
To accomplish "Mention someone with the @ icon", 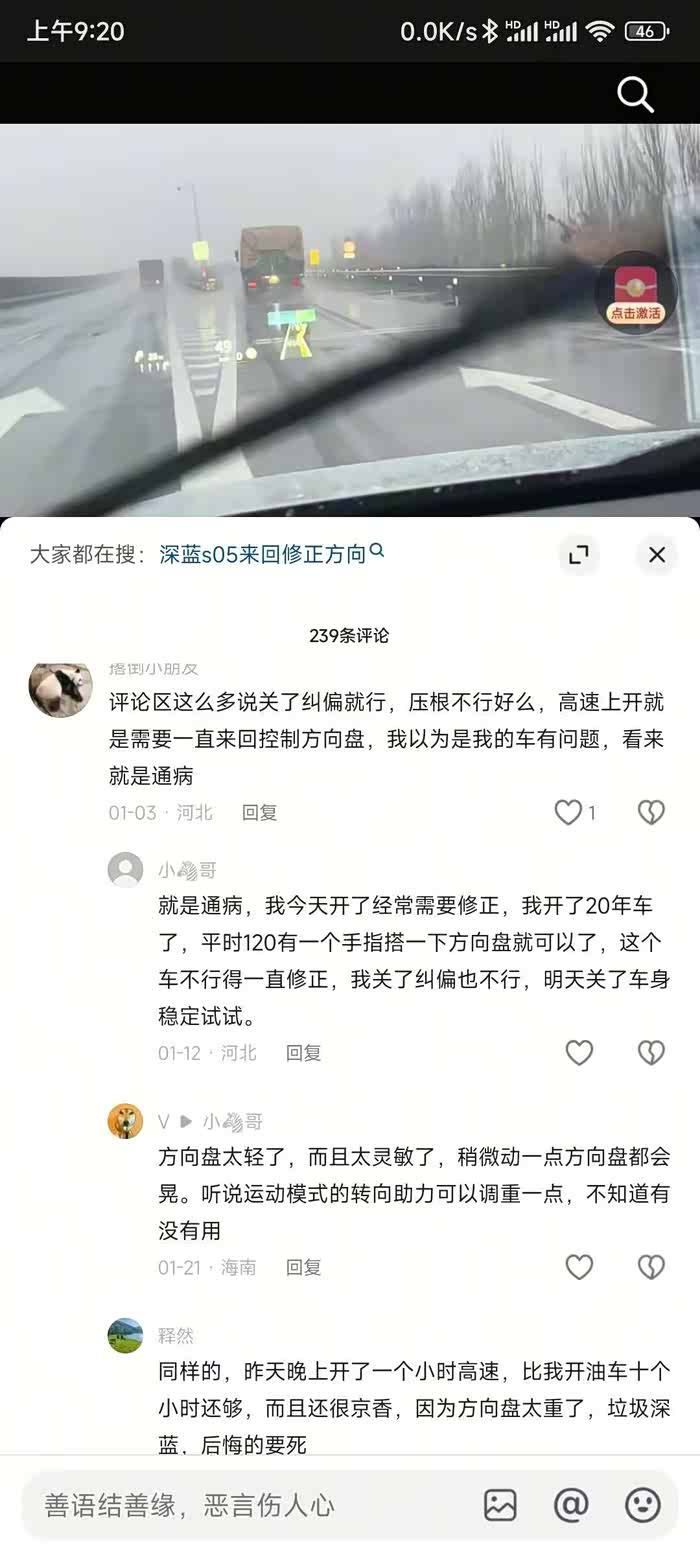I will [x=571, y=1505].
